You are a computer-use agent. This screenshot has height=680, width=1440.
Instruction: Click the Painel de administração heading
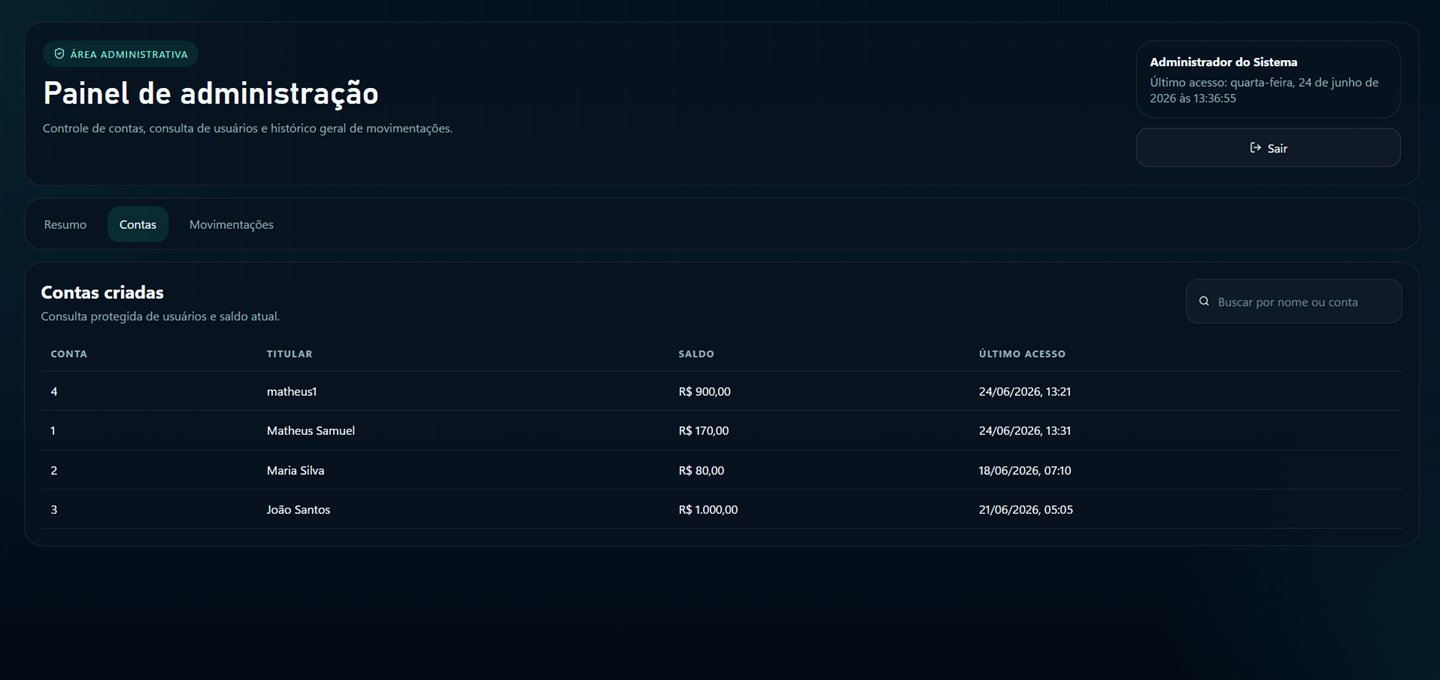click(x=211, y=93)
